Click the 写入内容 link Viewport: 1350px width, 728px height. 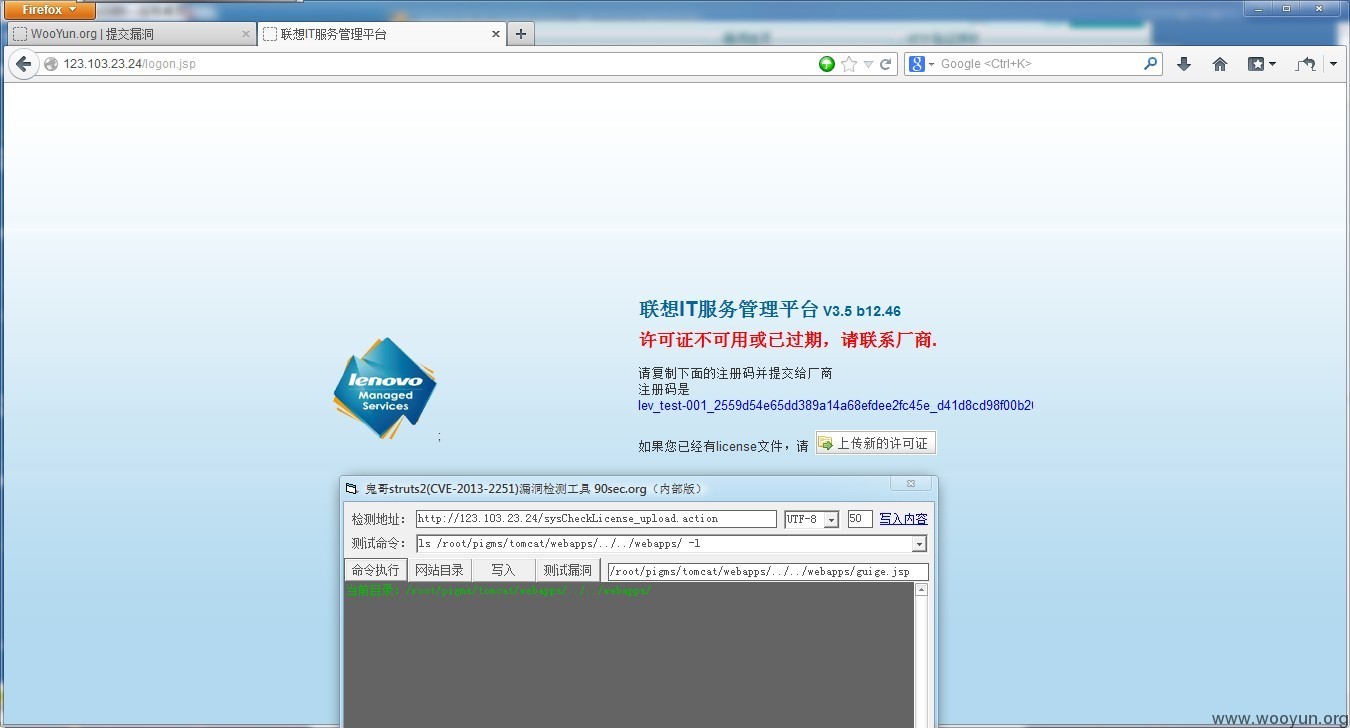(903, 519)
